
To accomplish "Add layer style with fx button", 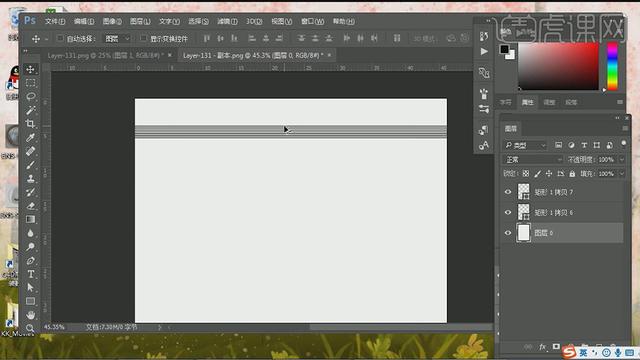I will [542, 347].
